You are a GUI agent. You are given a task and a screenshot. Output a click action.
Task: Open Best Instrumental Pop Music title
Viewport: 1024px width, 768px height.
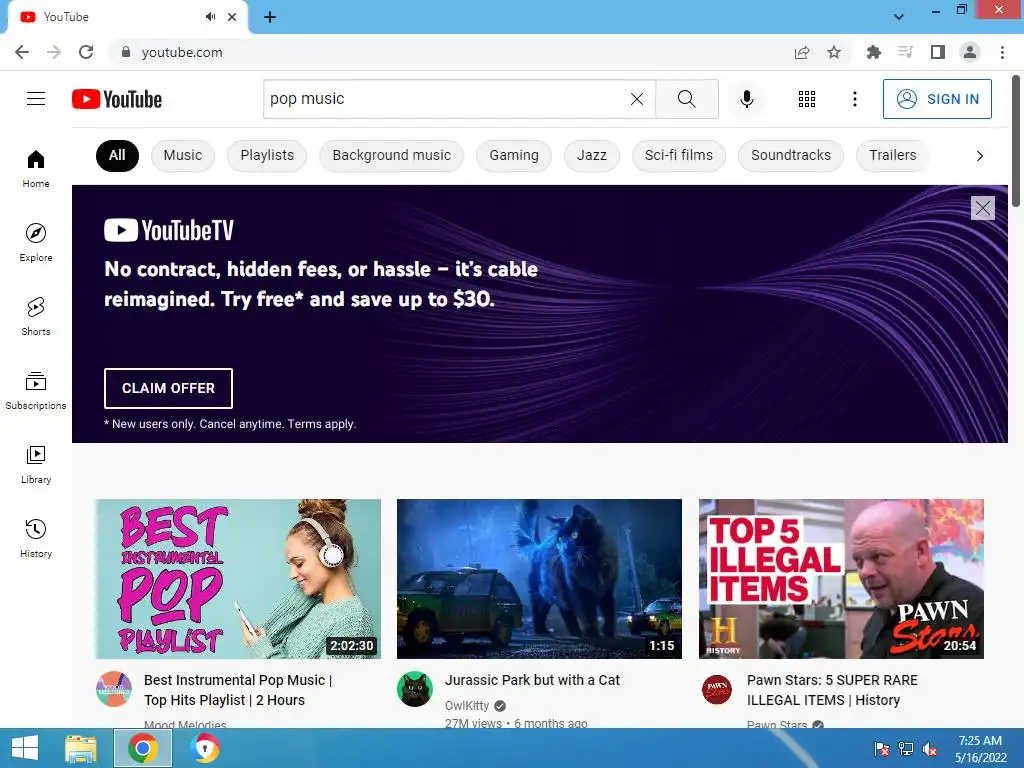(x=238, y=690)
